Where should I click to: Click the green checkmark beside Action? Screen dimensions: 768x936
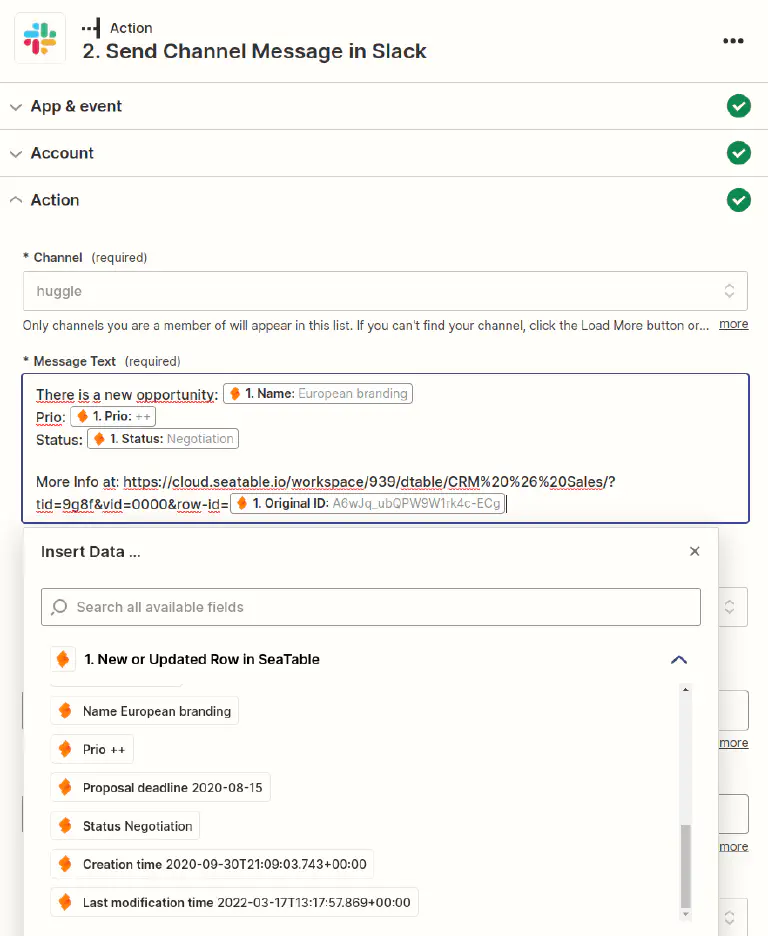pyautogui.click(x=738, y=200)
